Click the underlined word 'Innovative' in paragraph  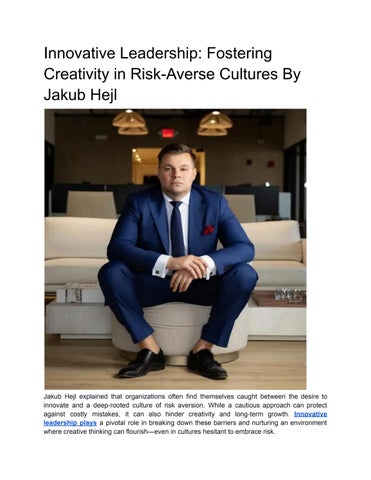[310, 414]
